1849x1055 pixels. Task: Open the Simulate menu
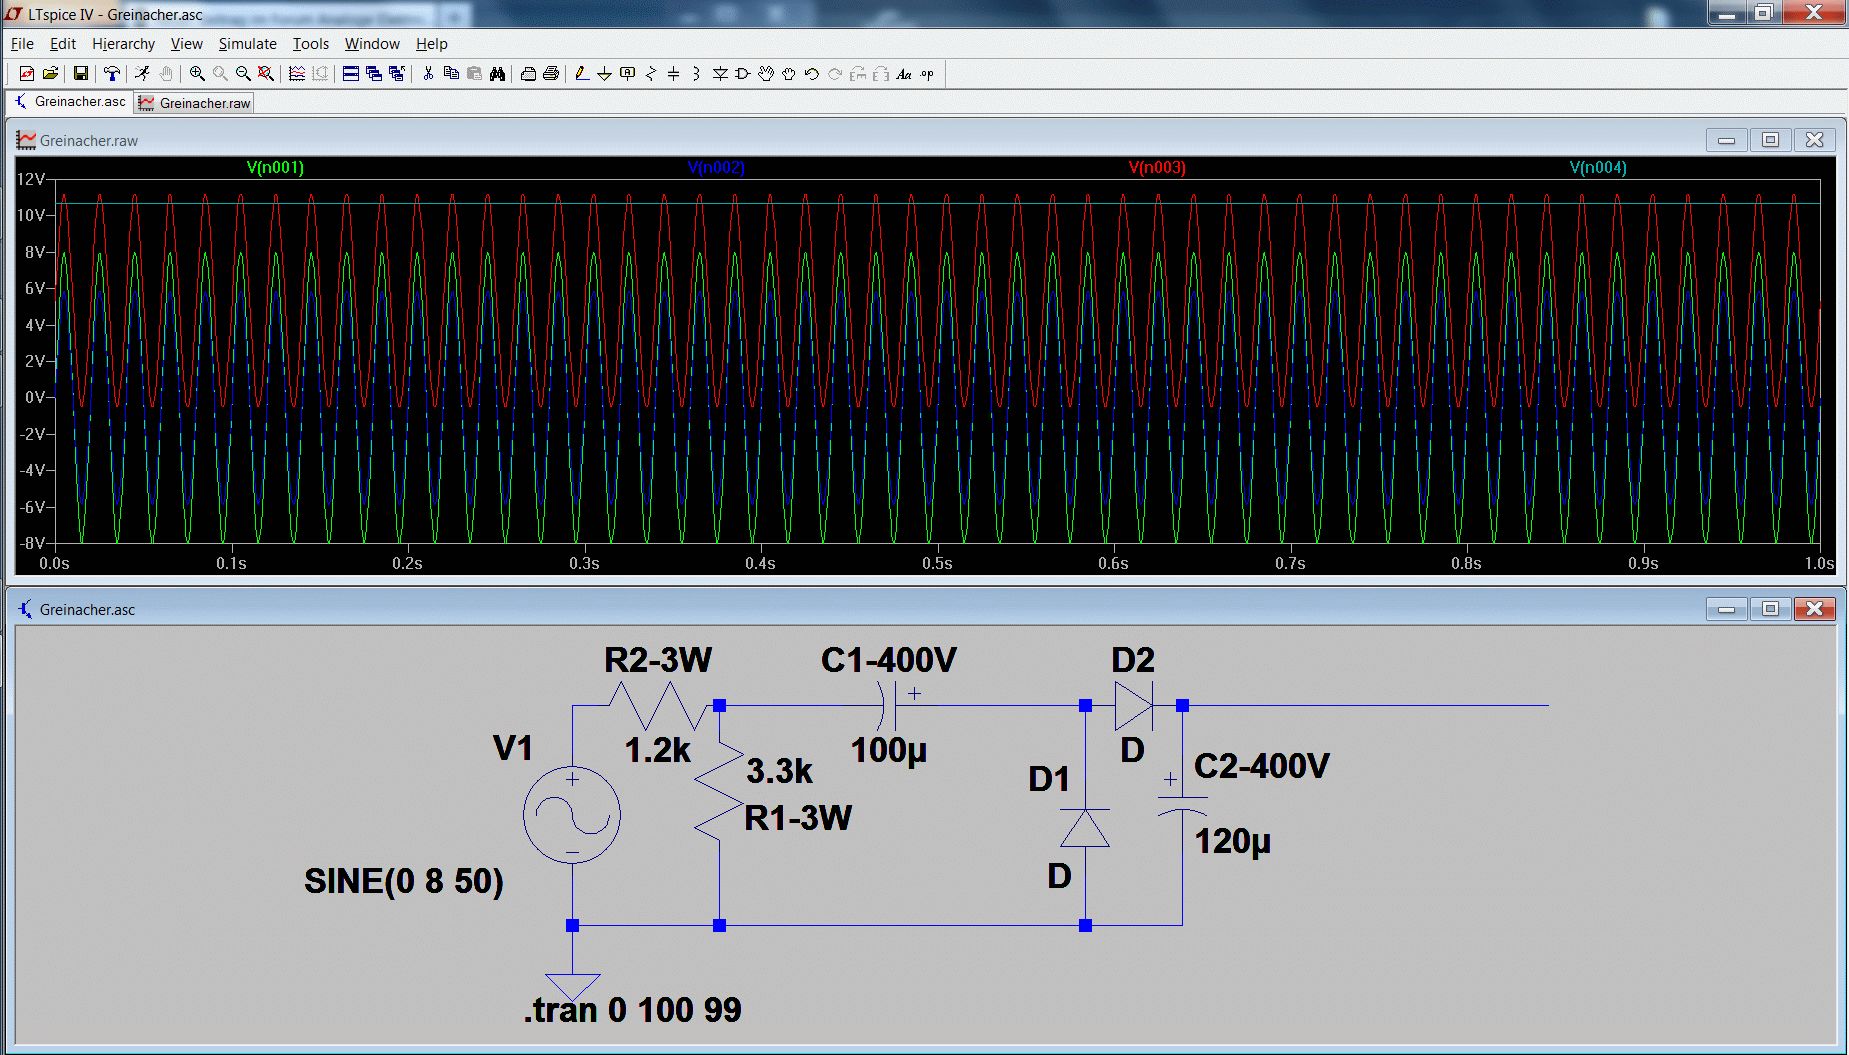[247, 44]
